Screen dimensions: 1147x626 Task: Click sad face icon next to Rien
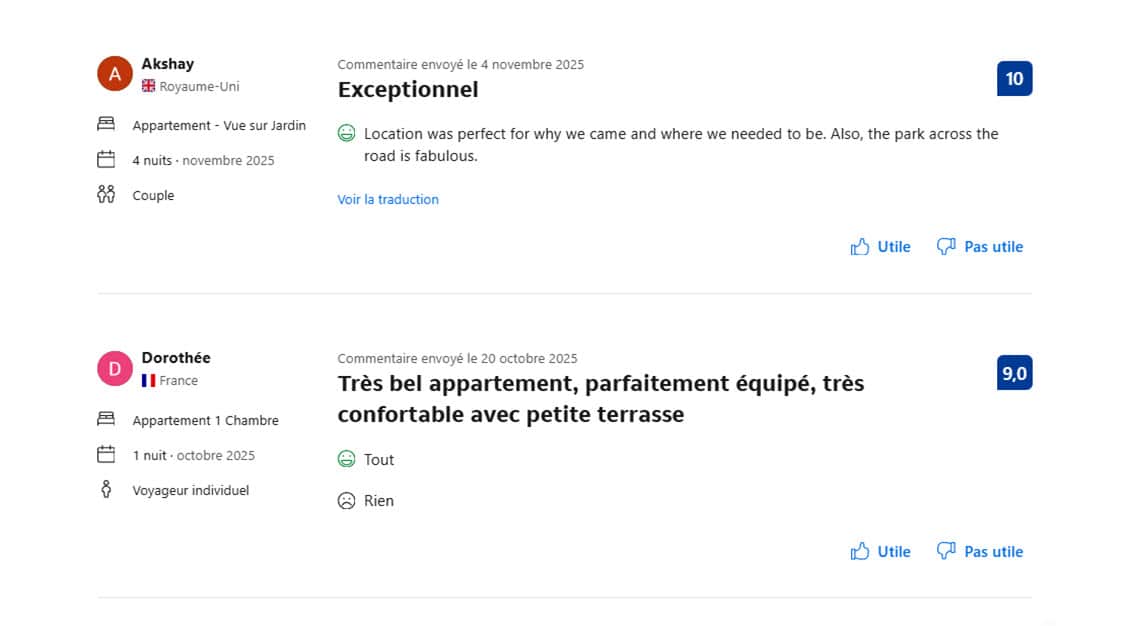pos(347,501)
